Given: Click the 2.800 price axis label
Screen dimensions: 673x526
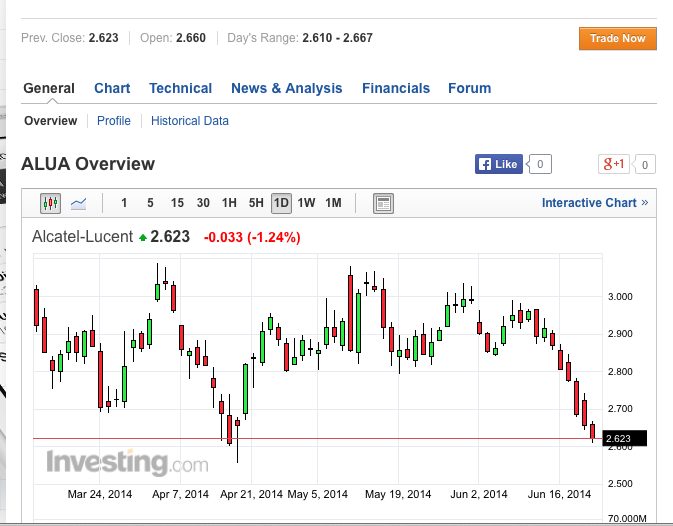Looking at the screenshot, I should click(620, 372).
